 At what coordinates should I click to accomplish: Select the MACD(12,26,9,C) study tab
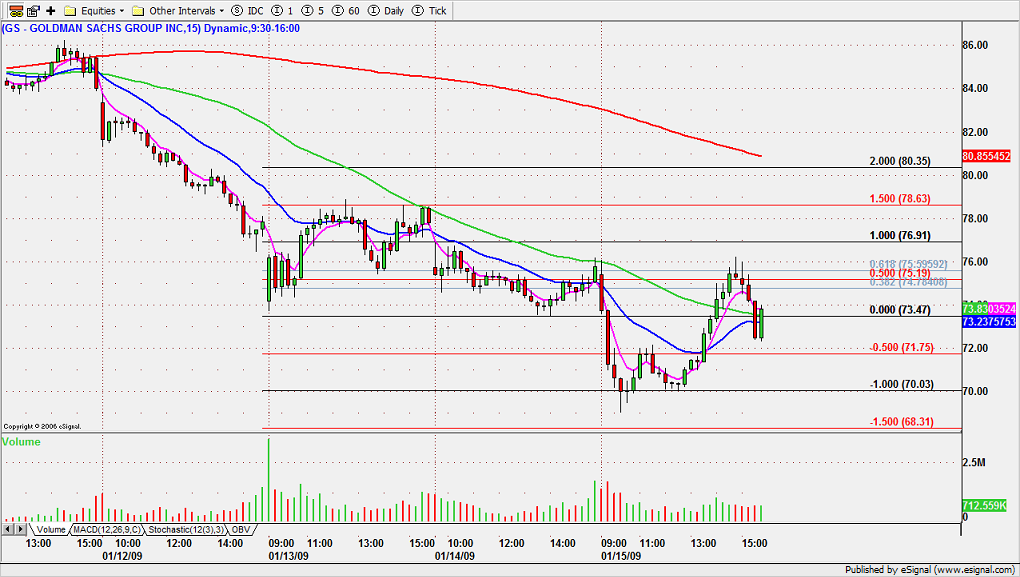tap(105, 530)
